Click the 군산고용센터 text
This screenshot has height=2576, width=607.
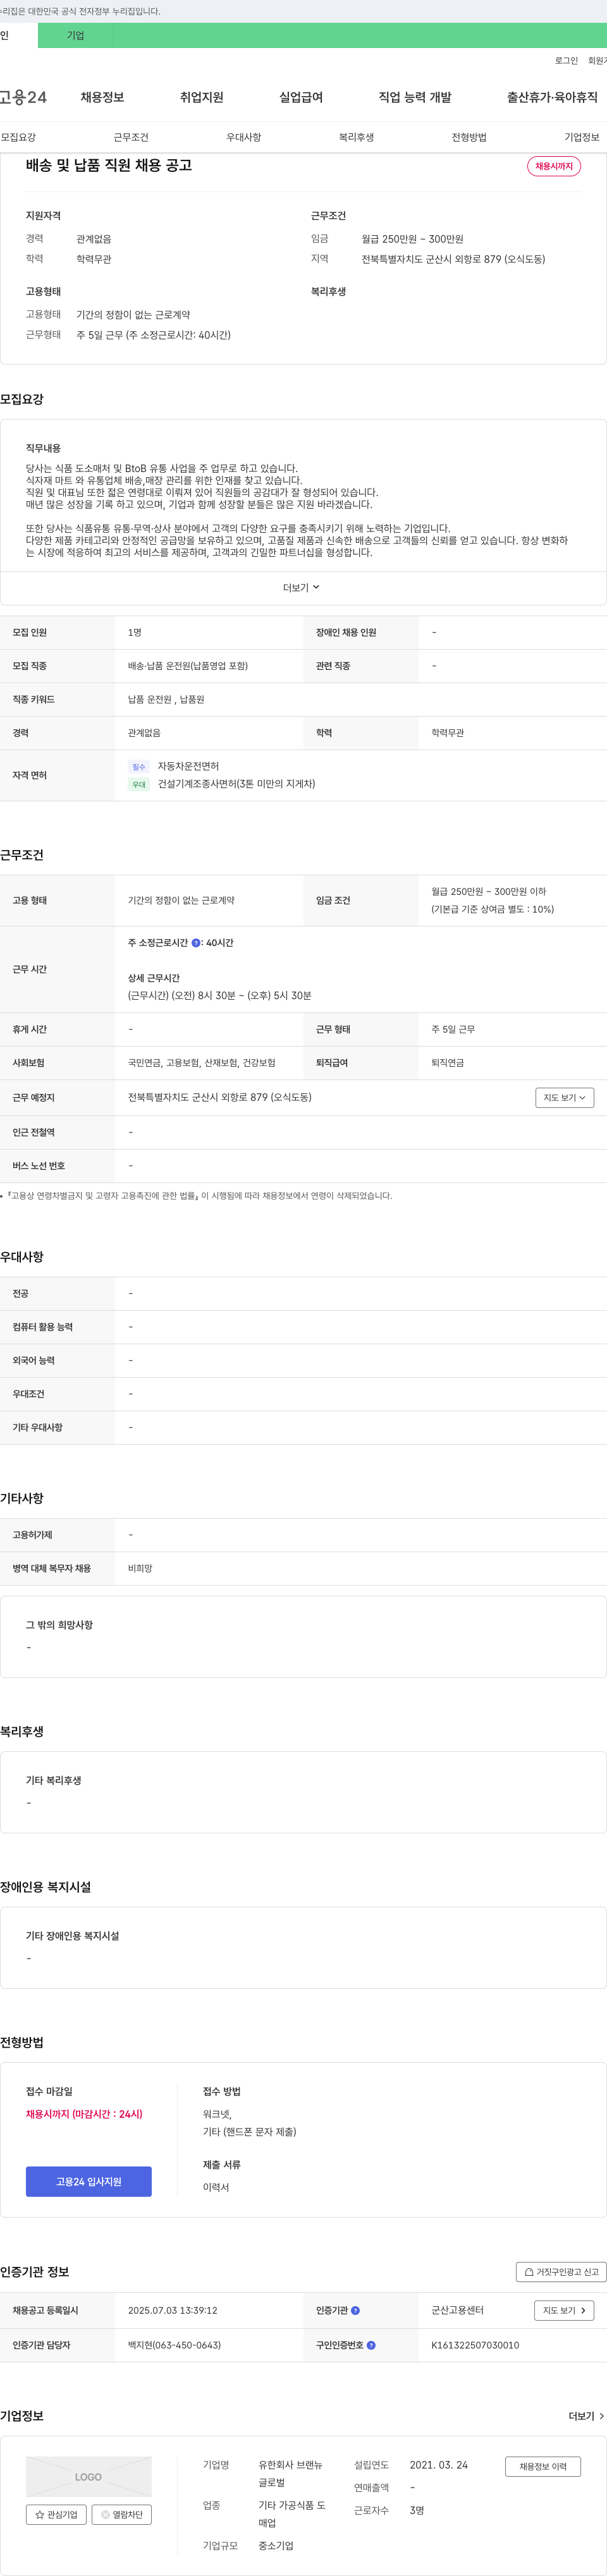coord(457,2310)
